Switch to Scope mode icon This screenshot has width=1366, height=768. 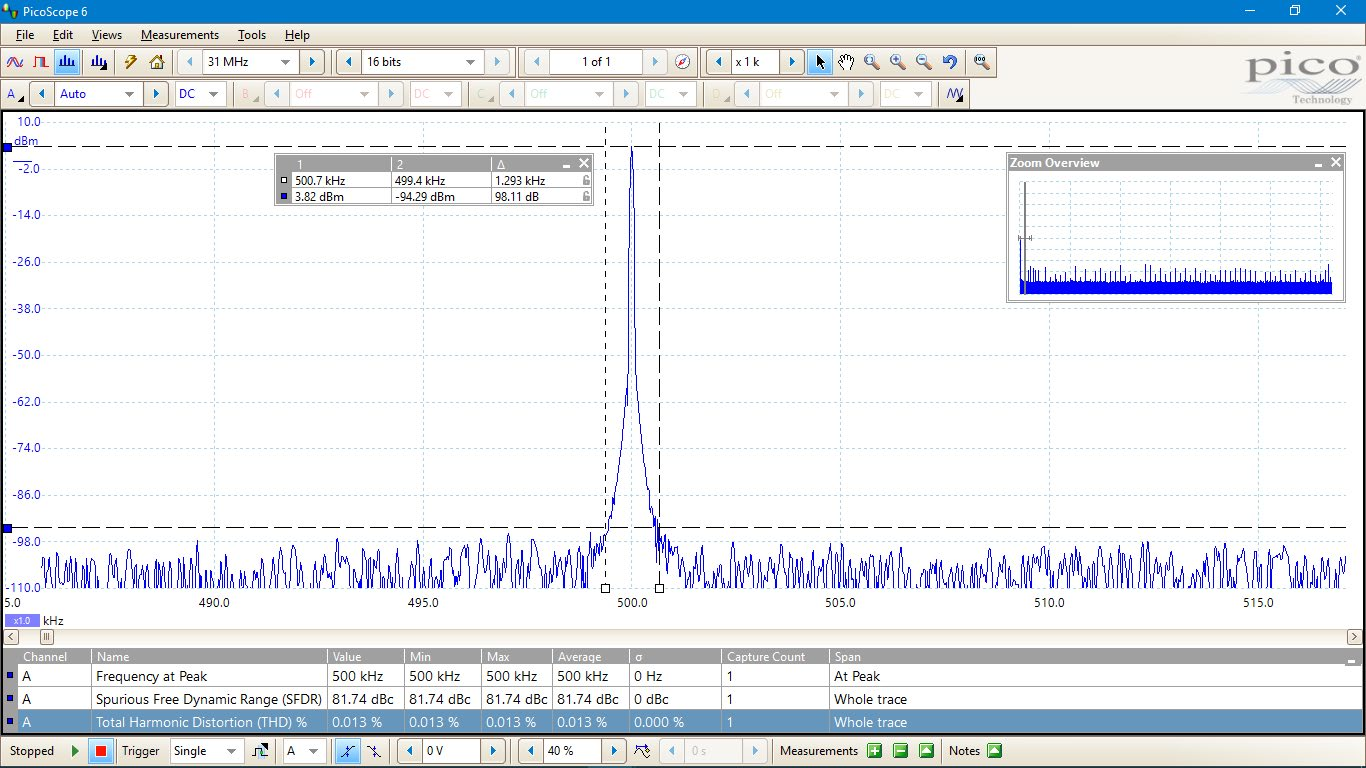pos(15,62)
